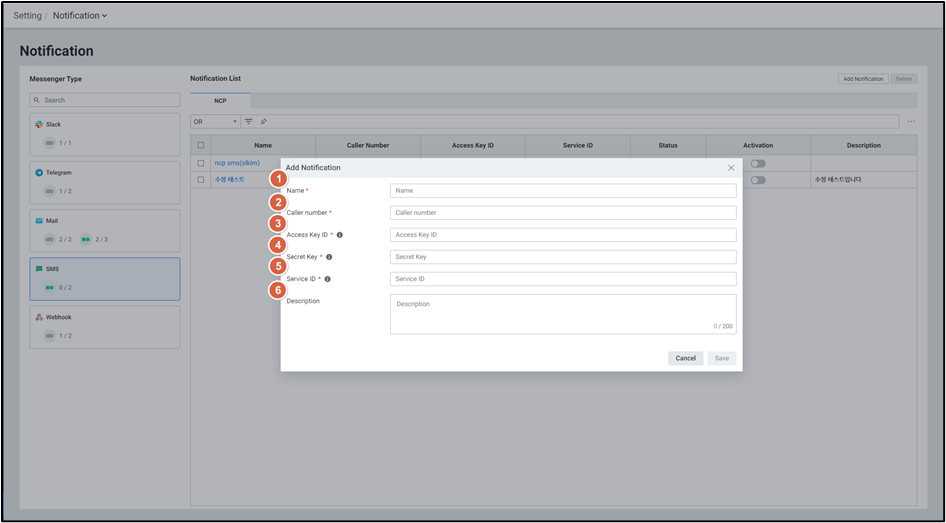Click the Description text area

click(563, 313)
